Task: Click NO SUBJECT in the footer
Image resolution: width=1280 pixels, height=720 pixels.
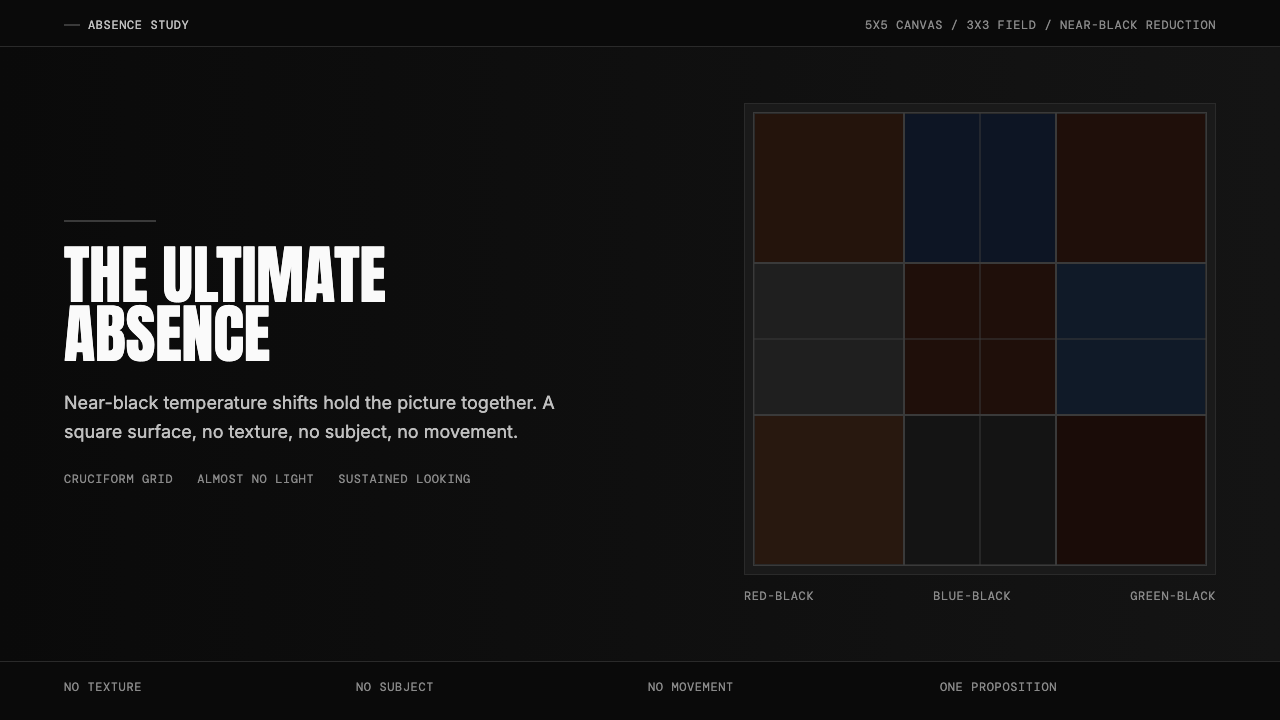Action: pyautogui.click(x=395, y=687)
